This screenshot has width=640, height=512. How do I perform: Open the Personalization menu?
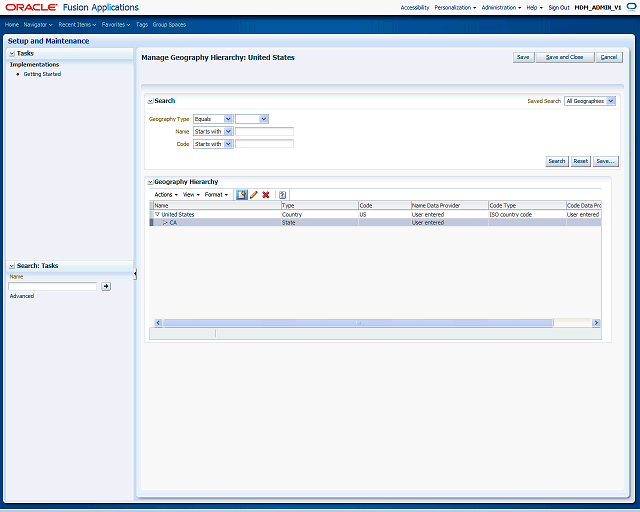(455, 7)
